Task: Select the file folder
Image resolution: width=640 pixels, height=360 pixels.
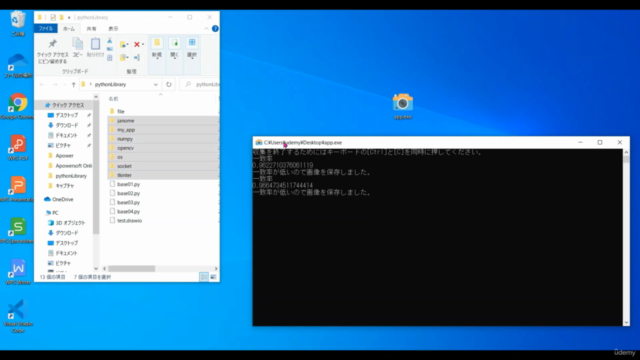Action: coord(121,111)
